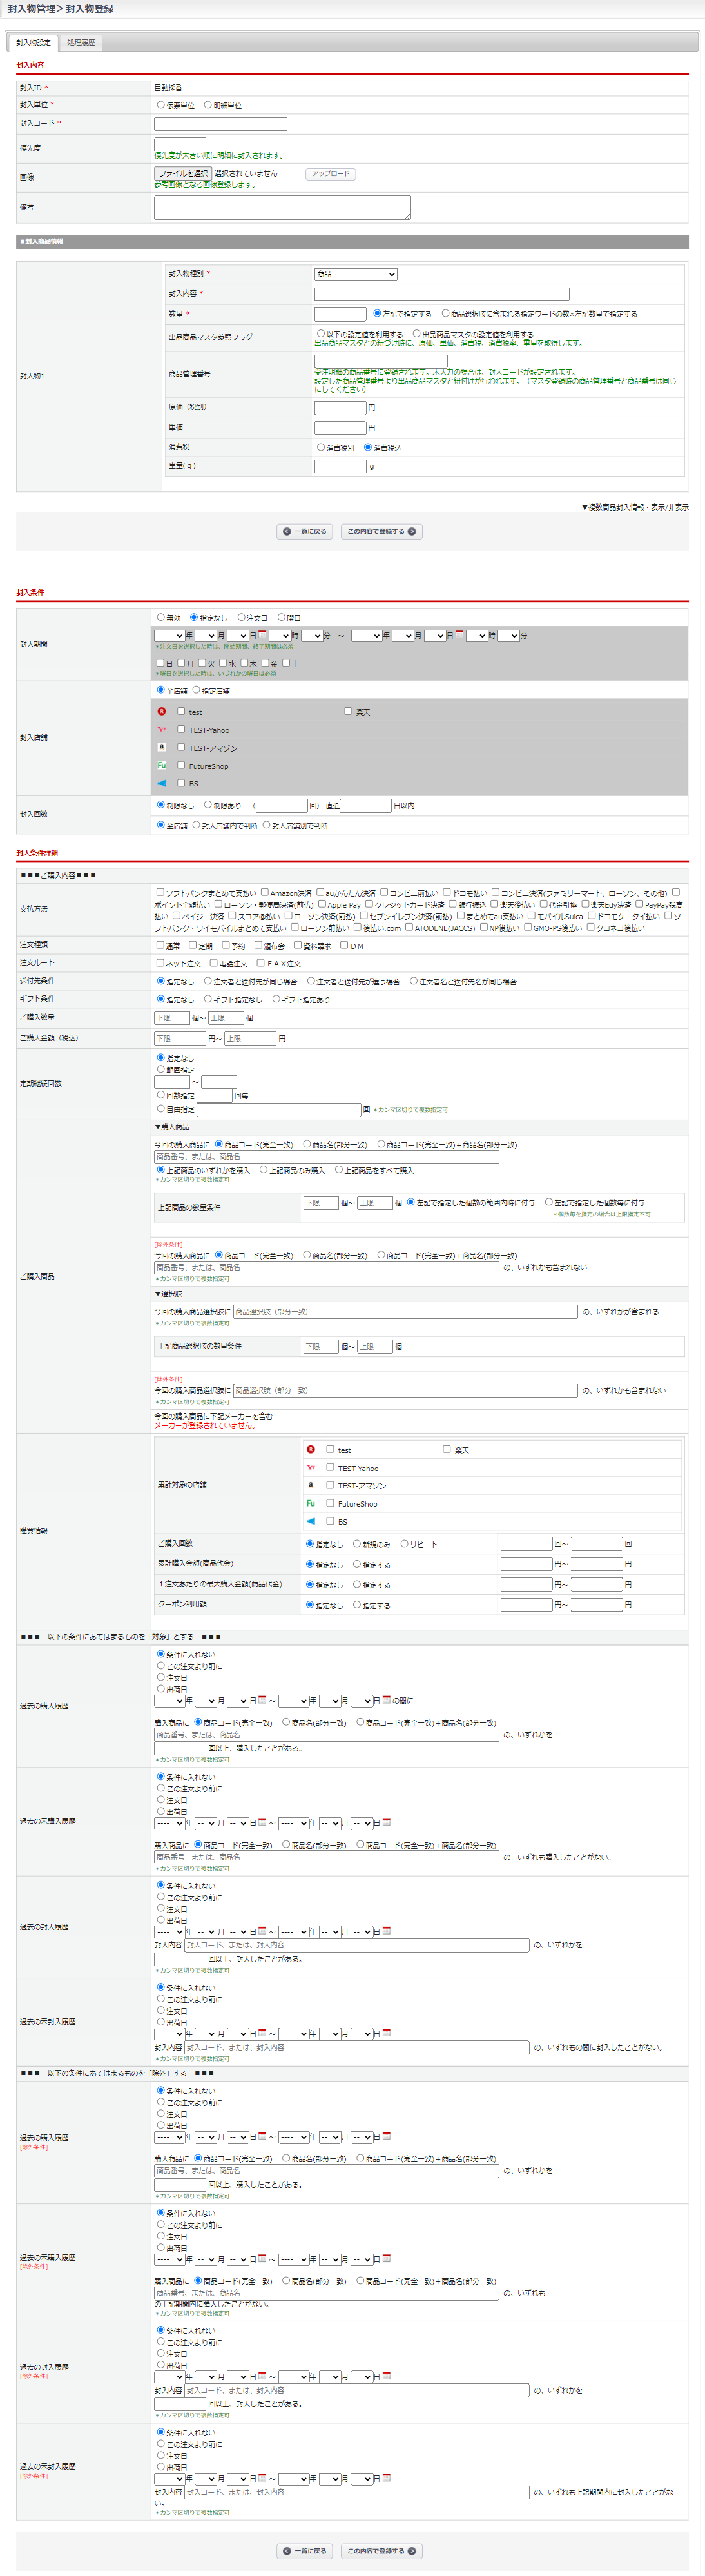
Task: Click ファイルを選択 button for 画像
Action: click(x=183, y=173)
